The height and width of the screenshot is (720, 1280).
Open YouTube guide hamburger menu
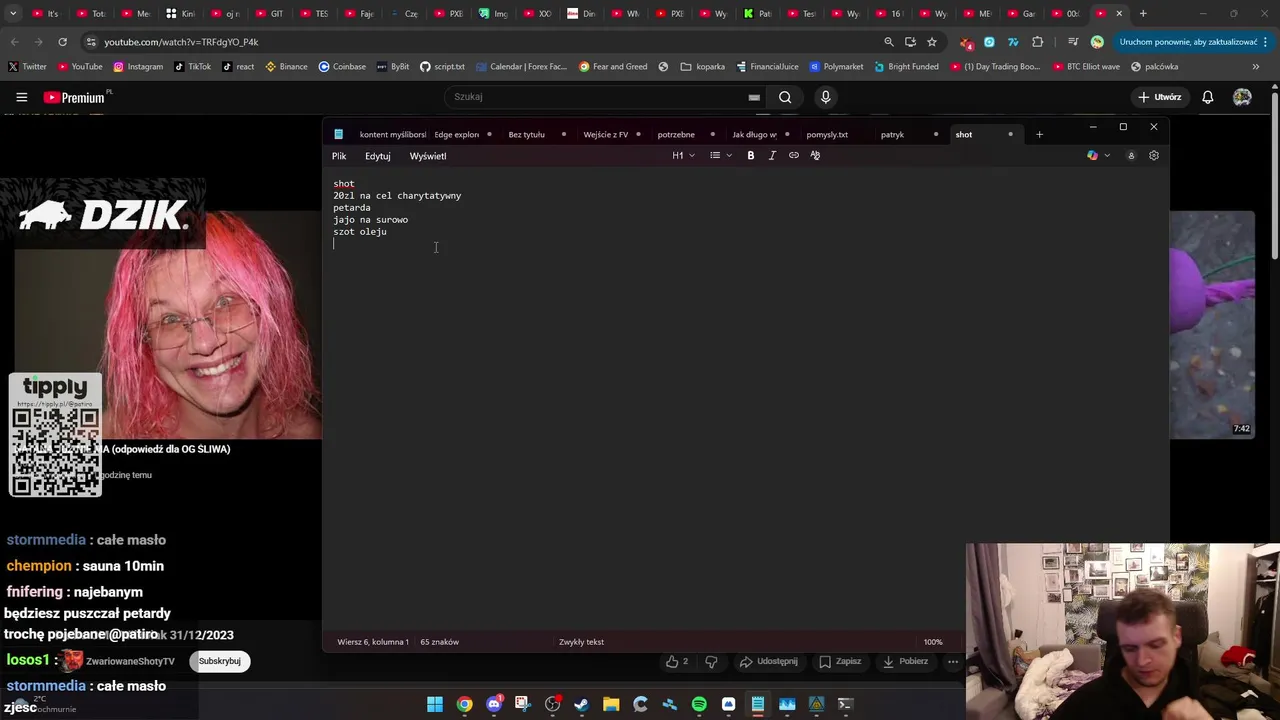click(21, 97)
